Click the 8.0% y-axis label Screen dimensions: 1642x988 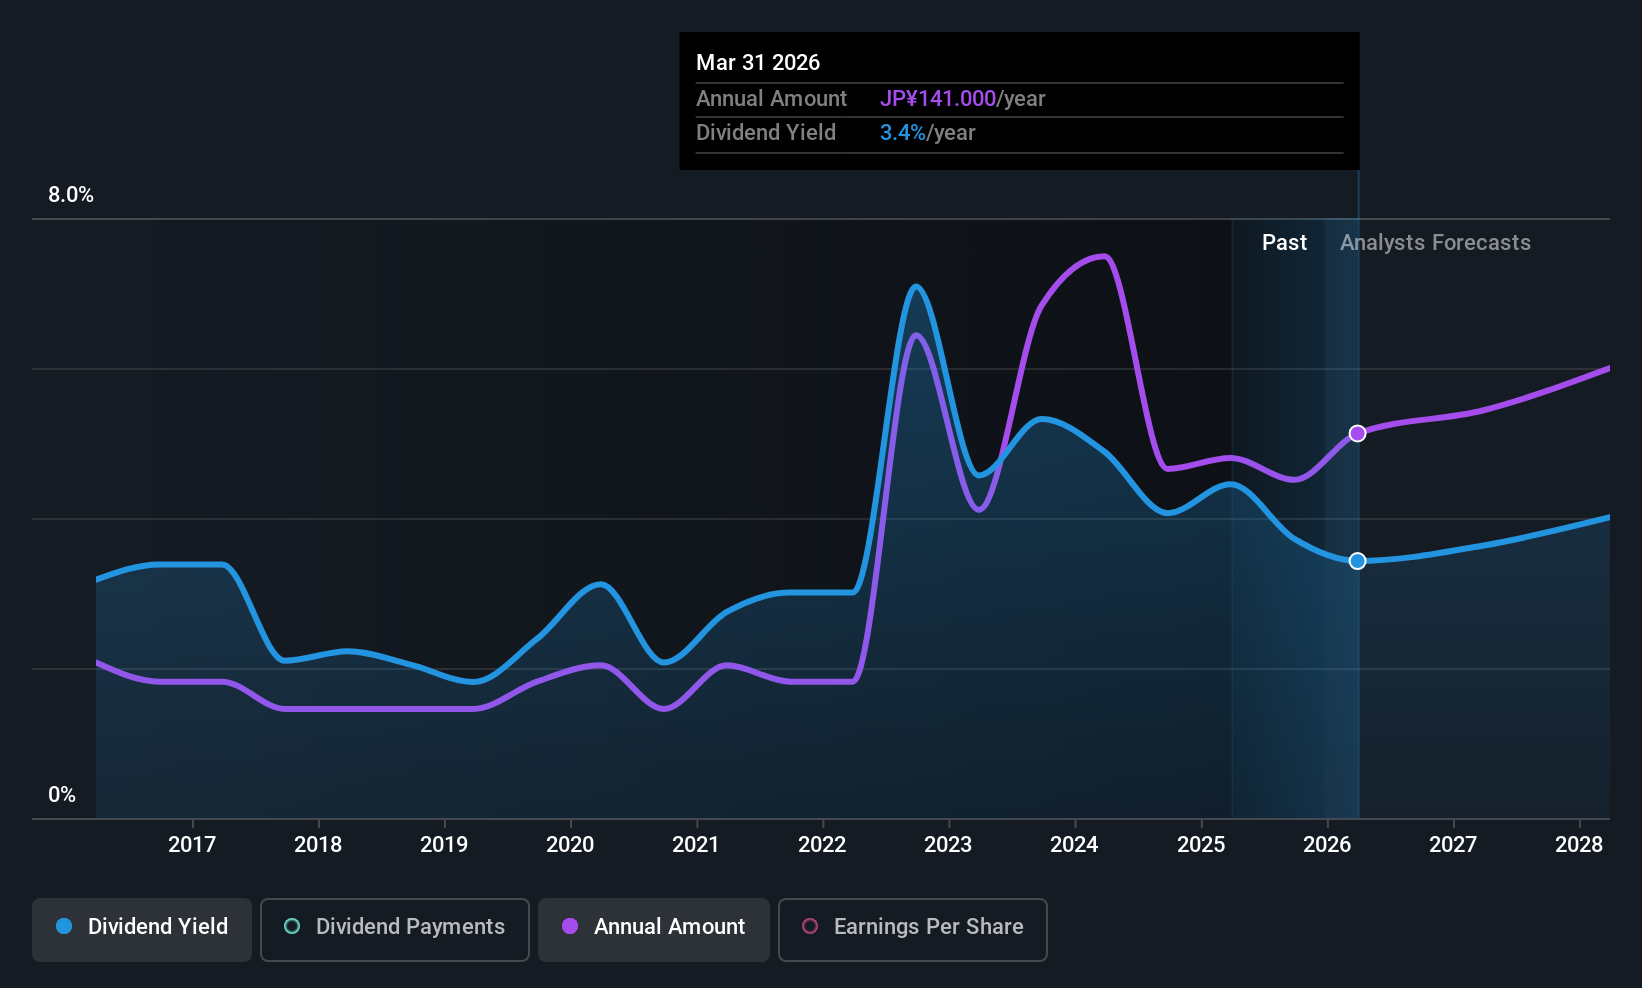[x=71, y=195]
